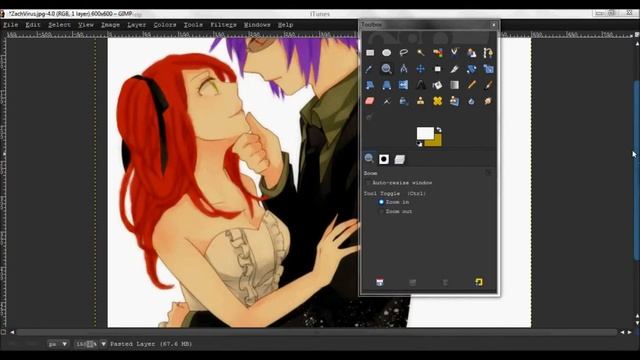The height and width of the screenshot is (360, 640).
Task: Select the Zoom magnifier tool in toolbox
Action: (x=387, y=69)
